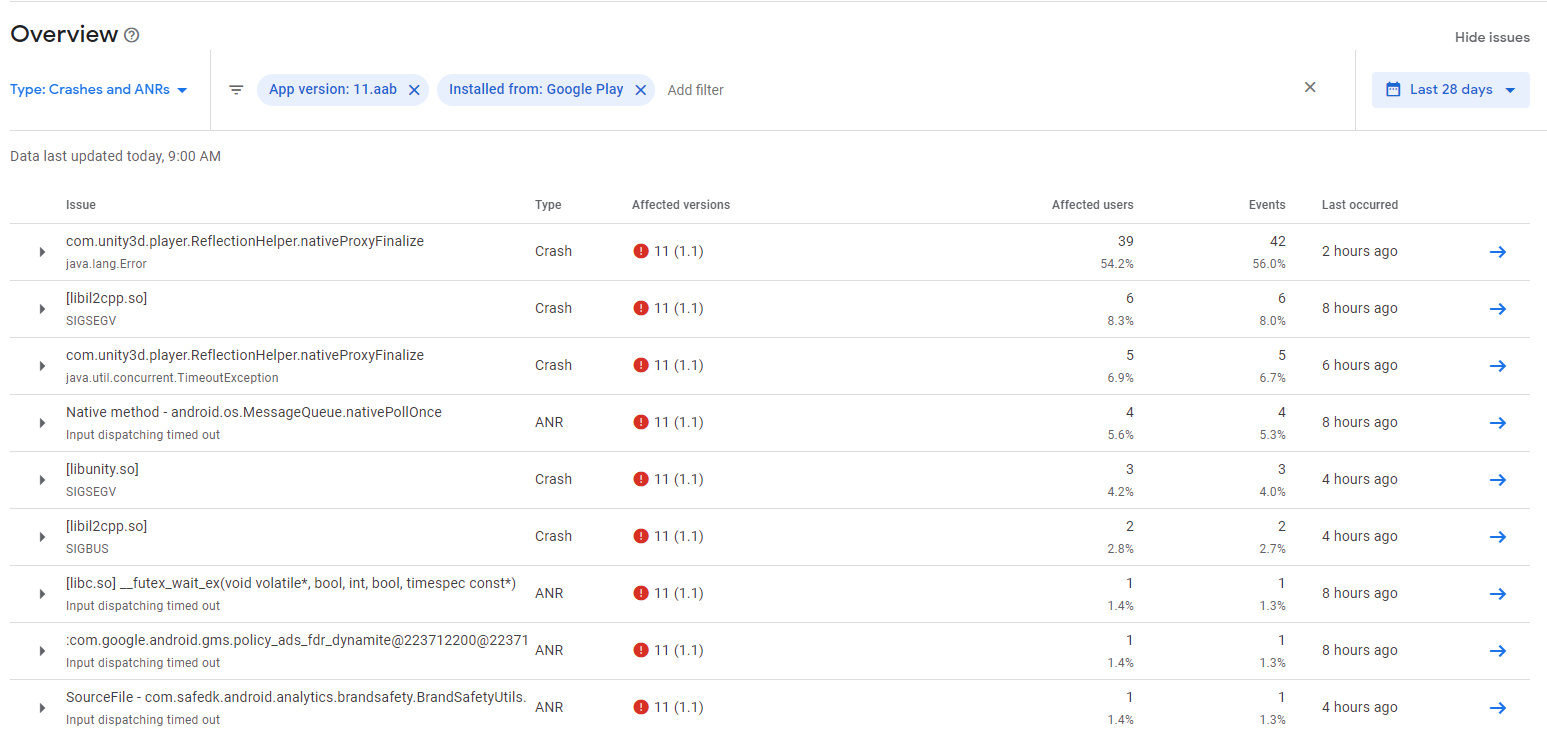Screen dimensions: 1547x733
Task: Click the red error icon on the MessageQueue.nativePollOnce row
Action: [x=641, y=422]
